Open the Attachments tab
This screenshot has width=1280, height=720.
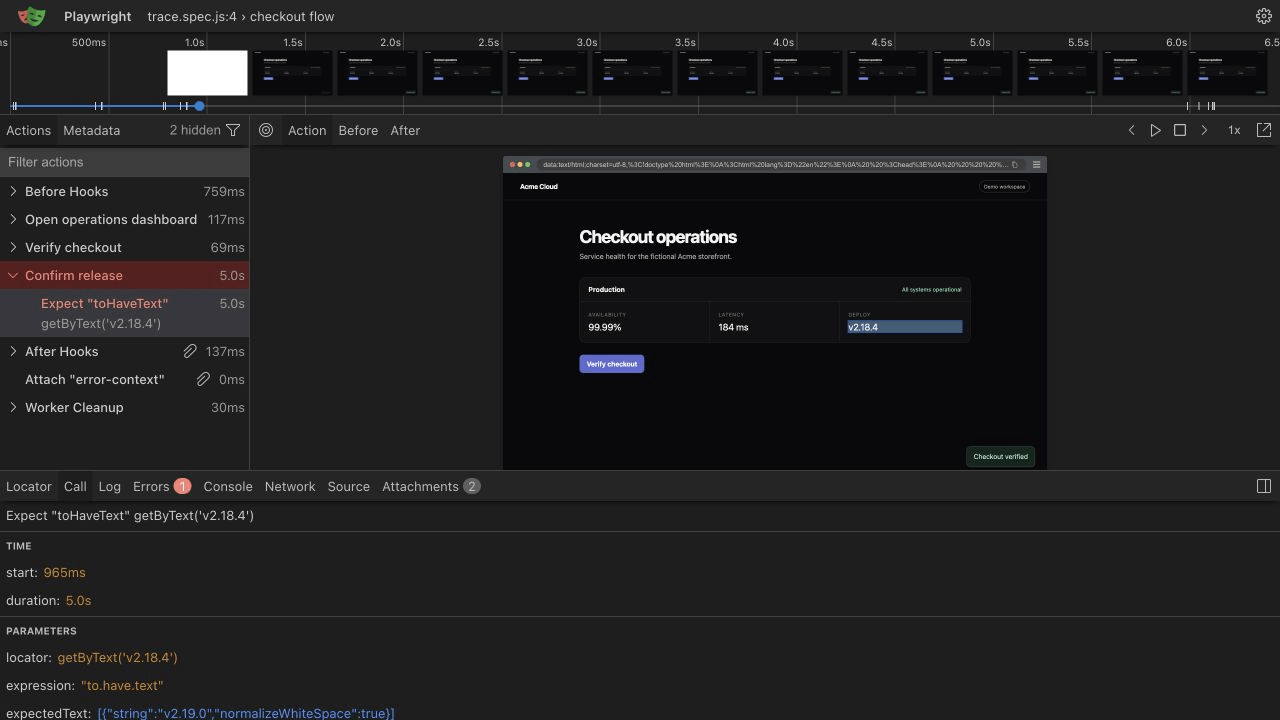[x=431, y=486]
